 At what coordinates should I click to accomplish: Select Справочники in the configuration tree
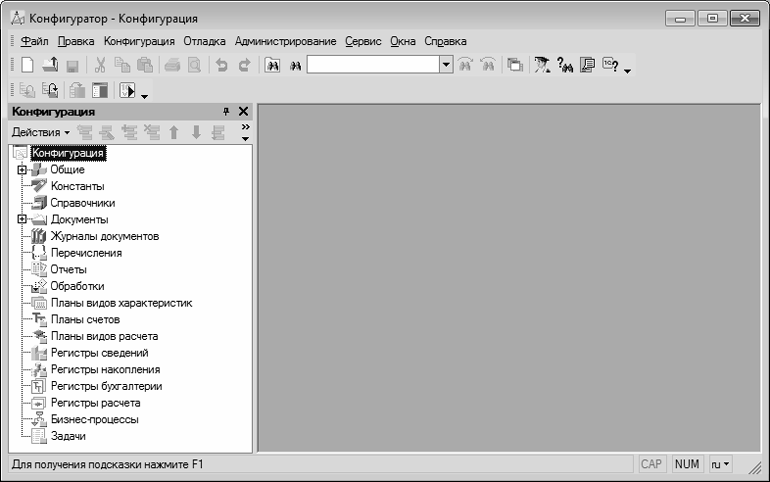82,203
